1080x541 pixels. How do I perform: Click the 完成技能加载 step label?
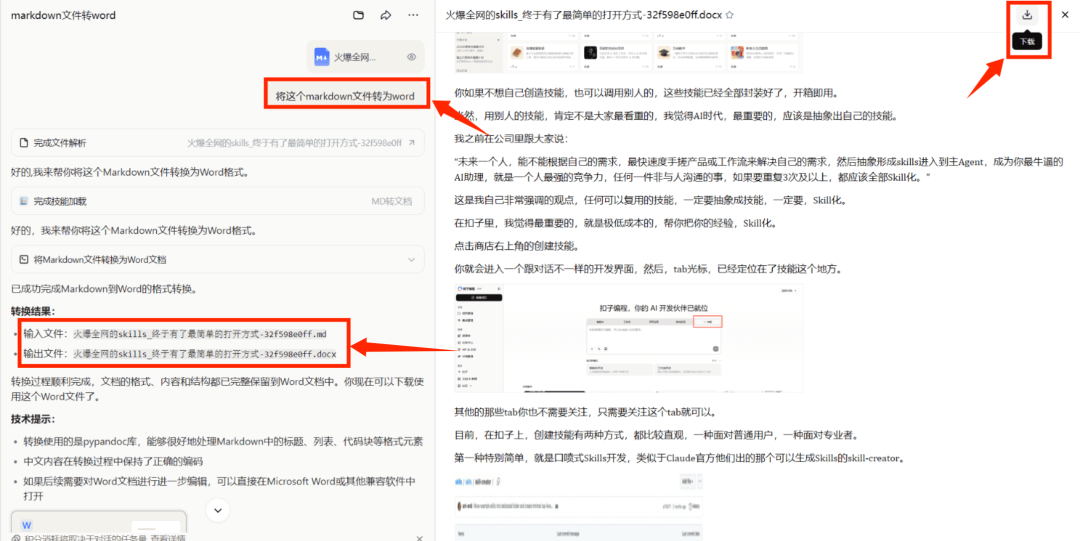(60, 201)
